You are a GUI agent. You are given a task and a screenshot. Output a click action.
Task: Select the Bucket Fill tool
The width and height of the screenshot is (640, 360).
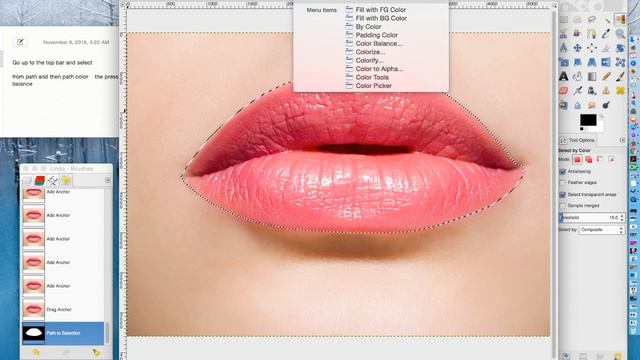point(578,76)
